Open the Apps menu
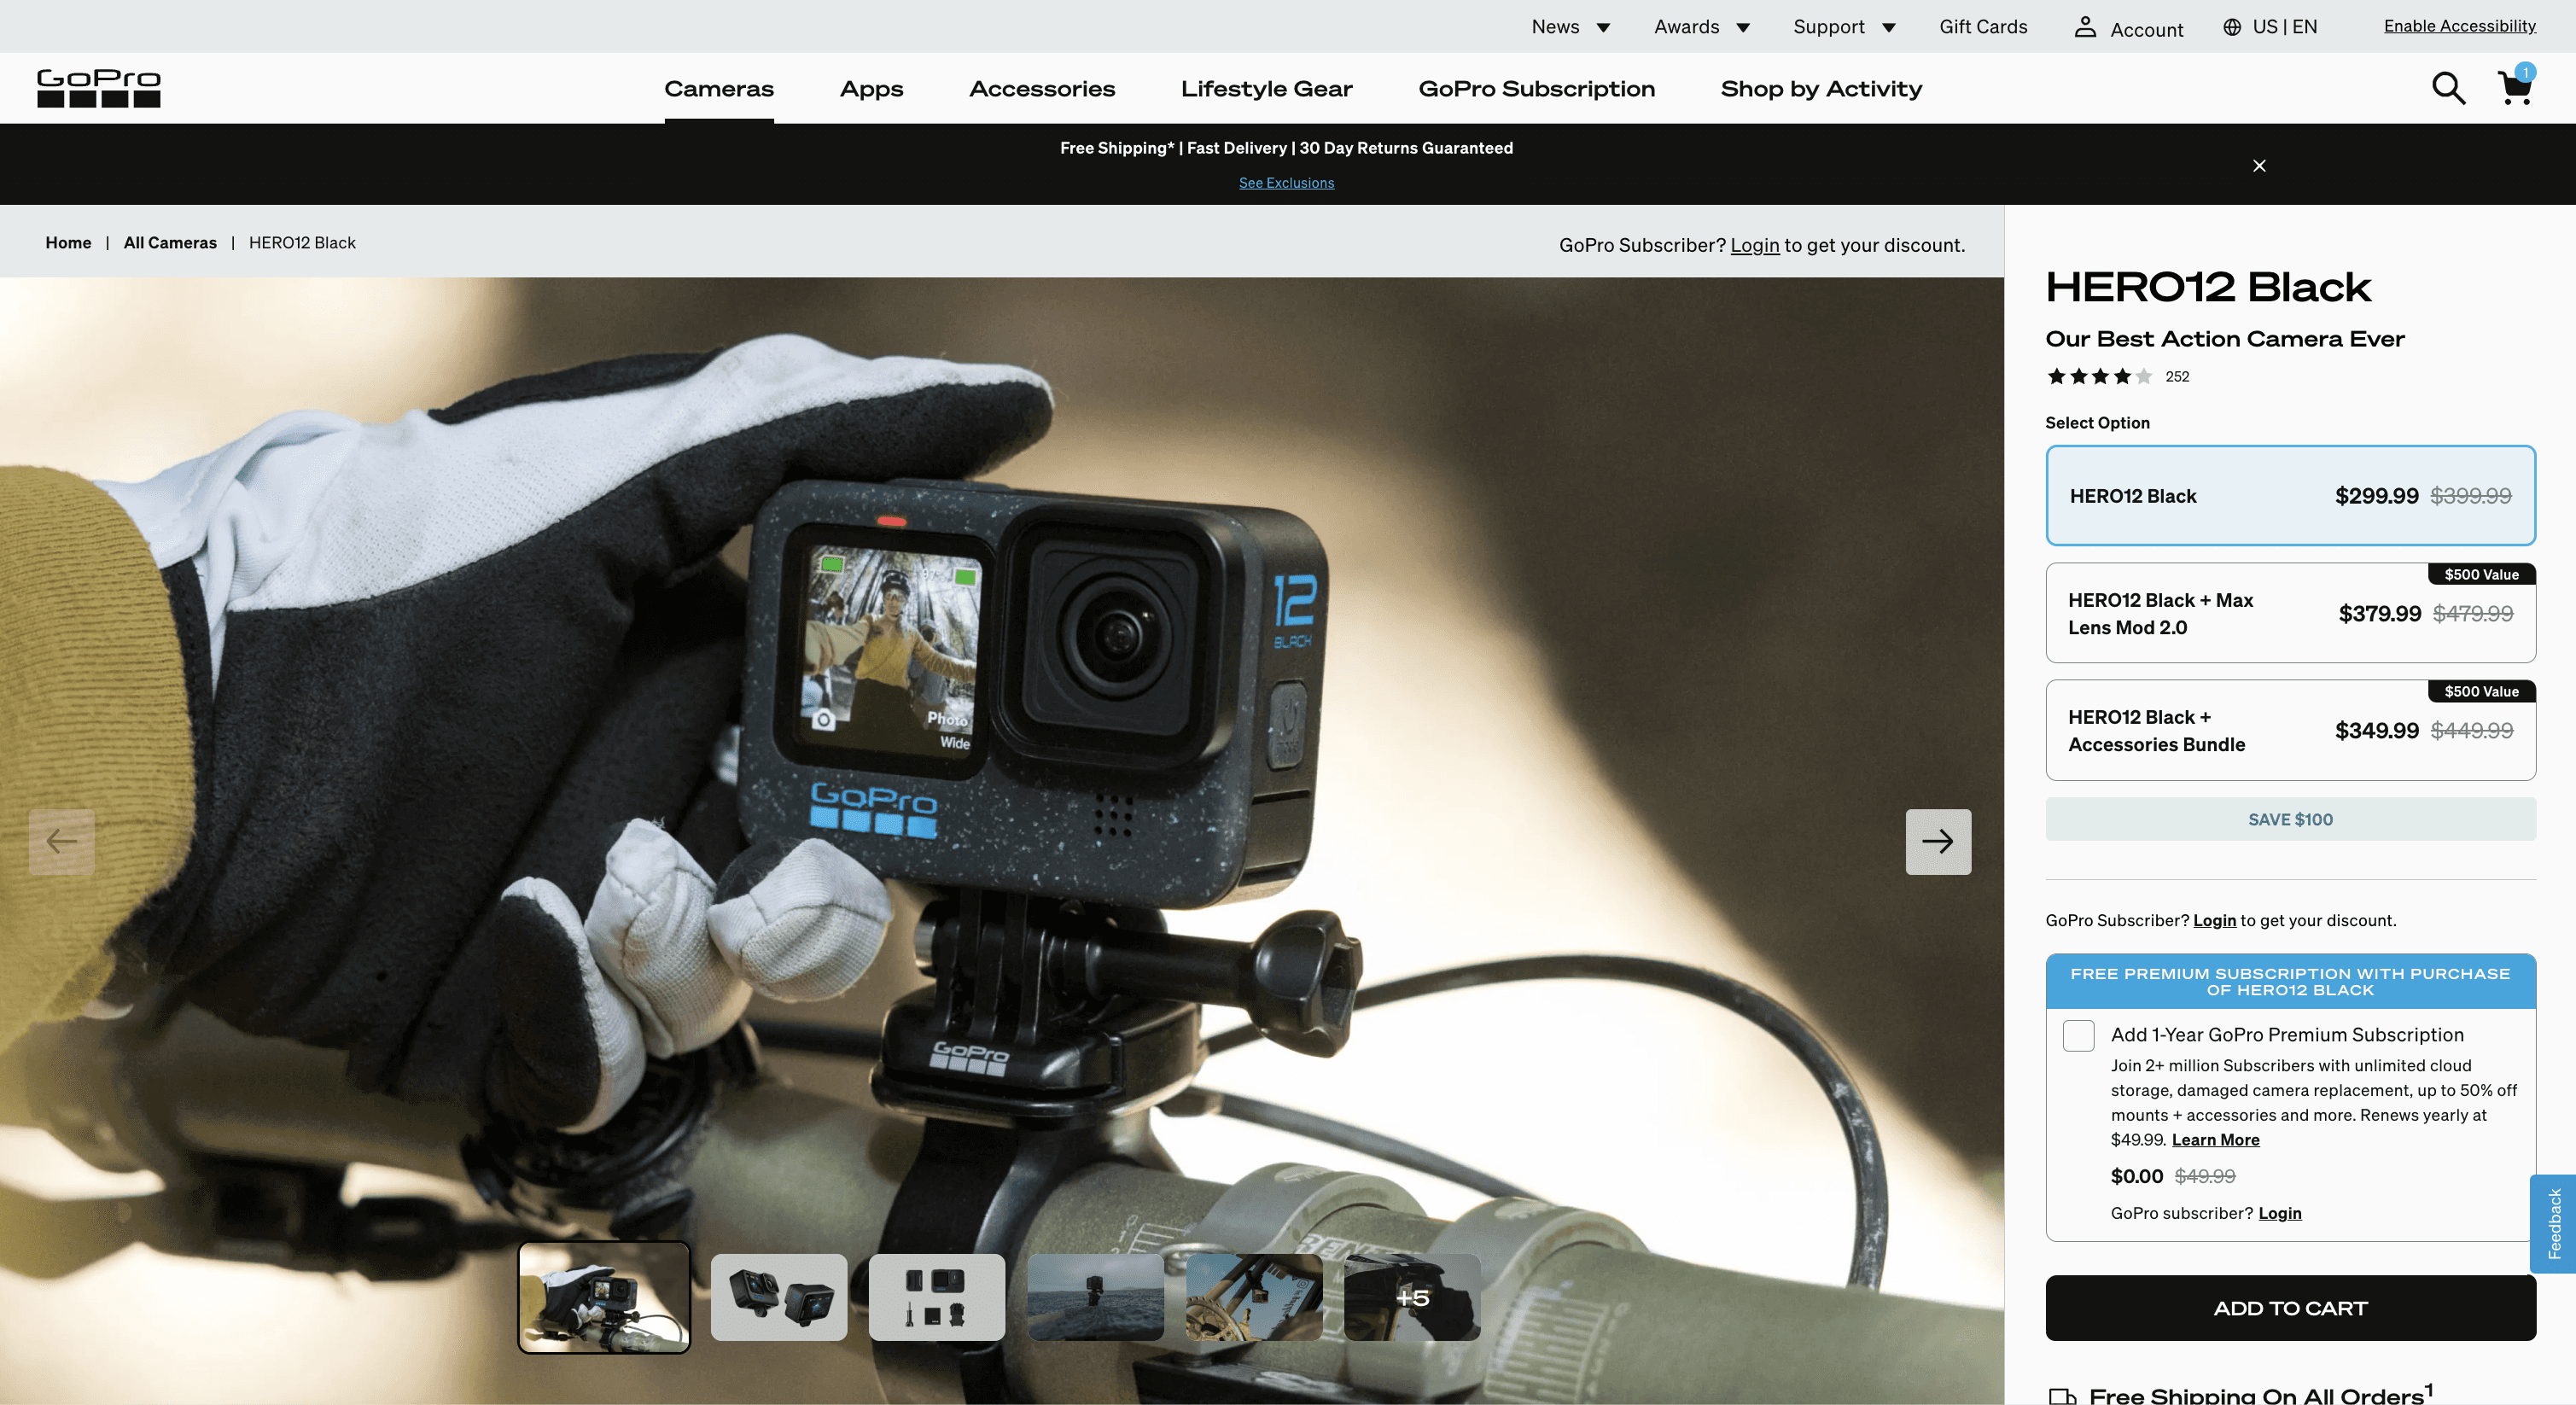 click(871, 89)
